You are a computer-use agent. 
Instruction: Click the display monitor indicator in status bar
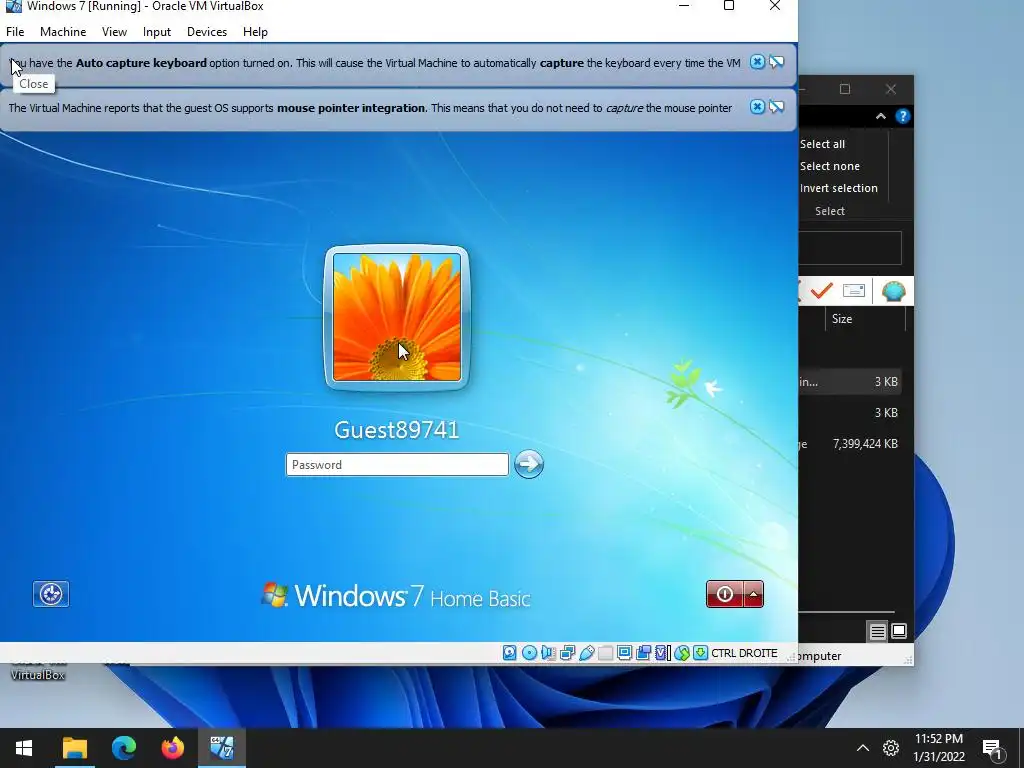(x=624, y=653)
